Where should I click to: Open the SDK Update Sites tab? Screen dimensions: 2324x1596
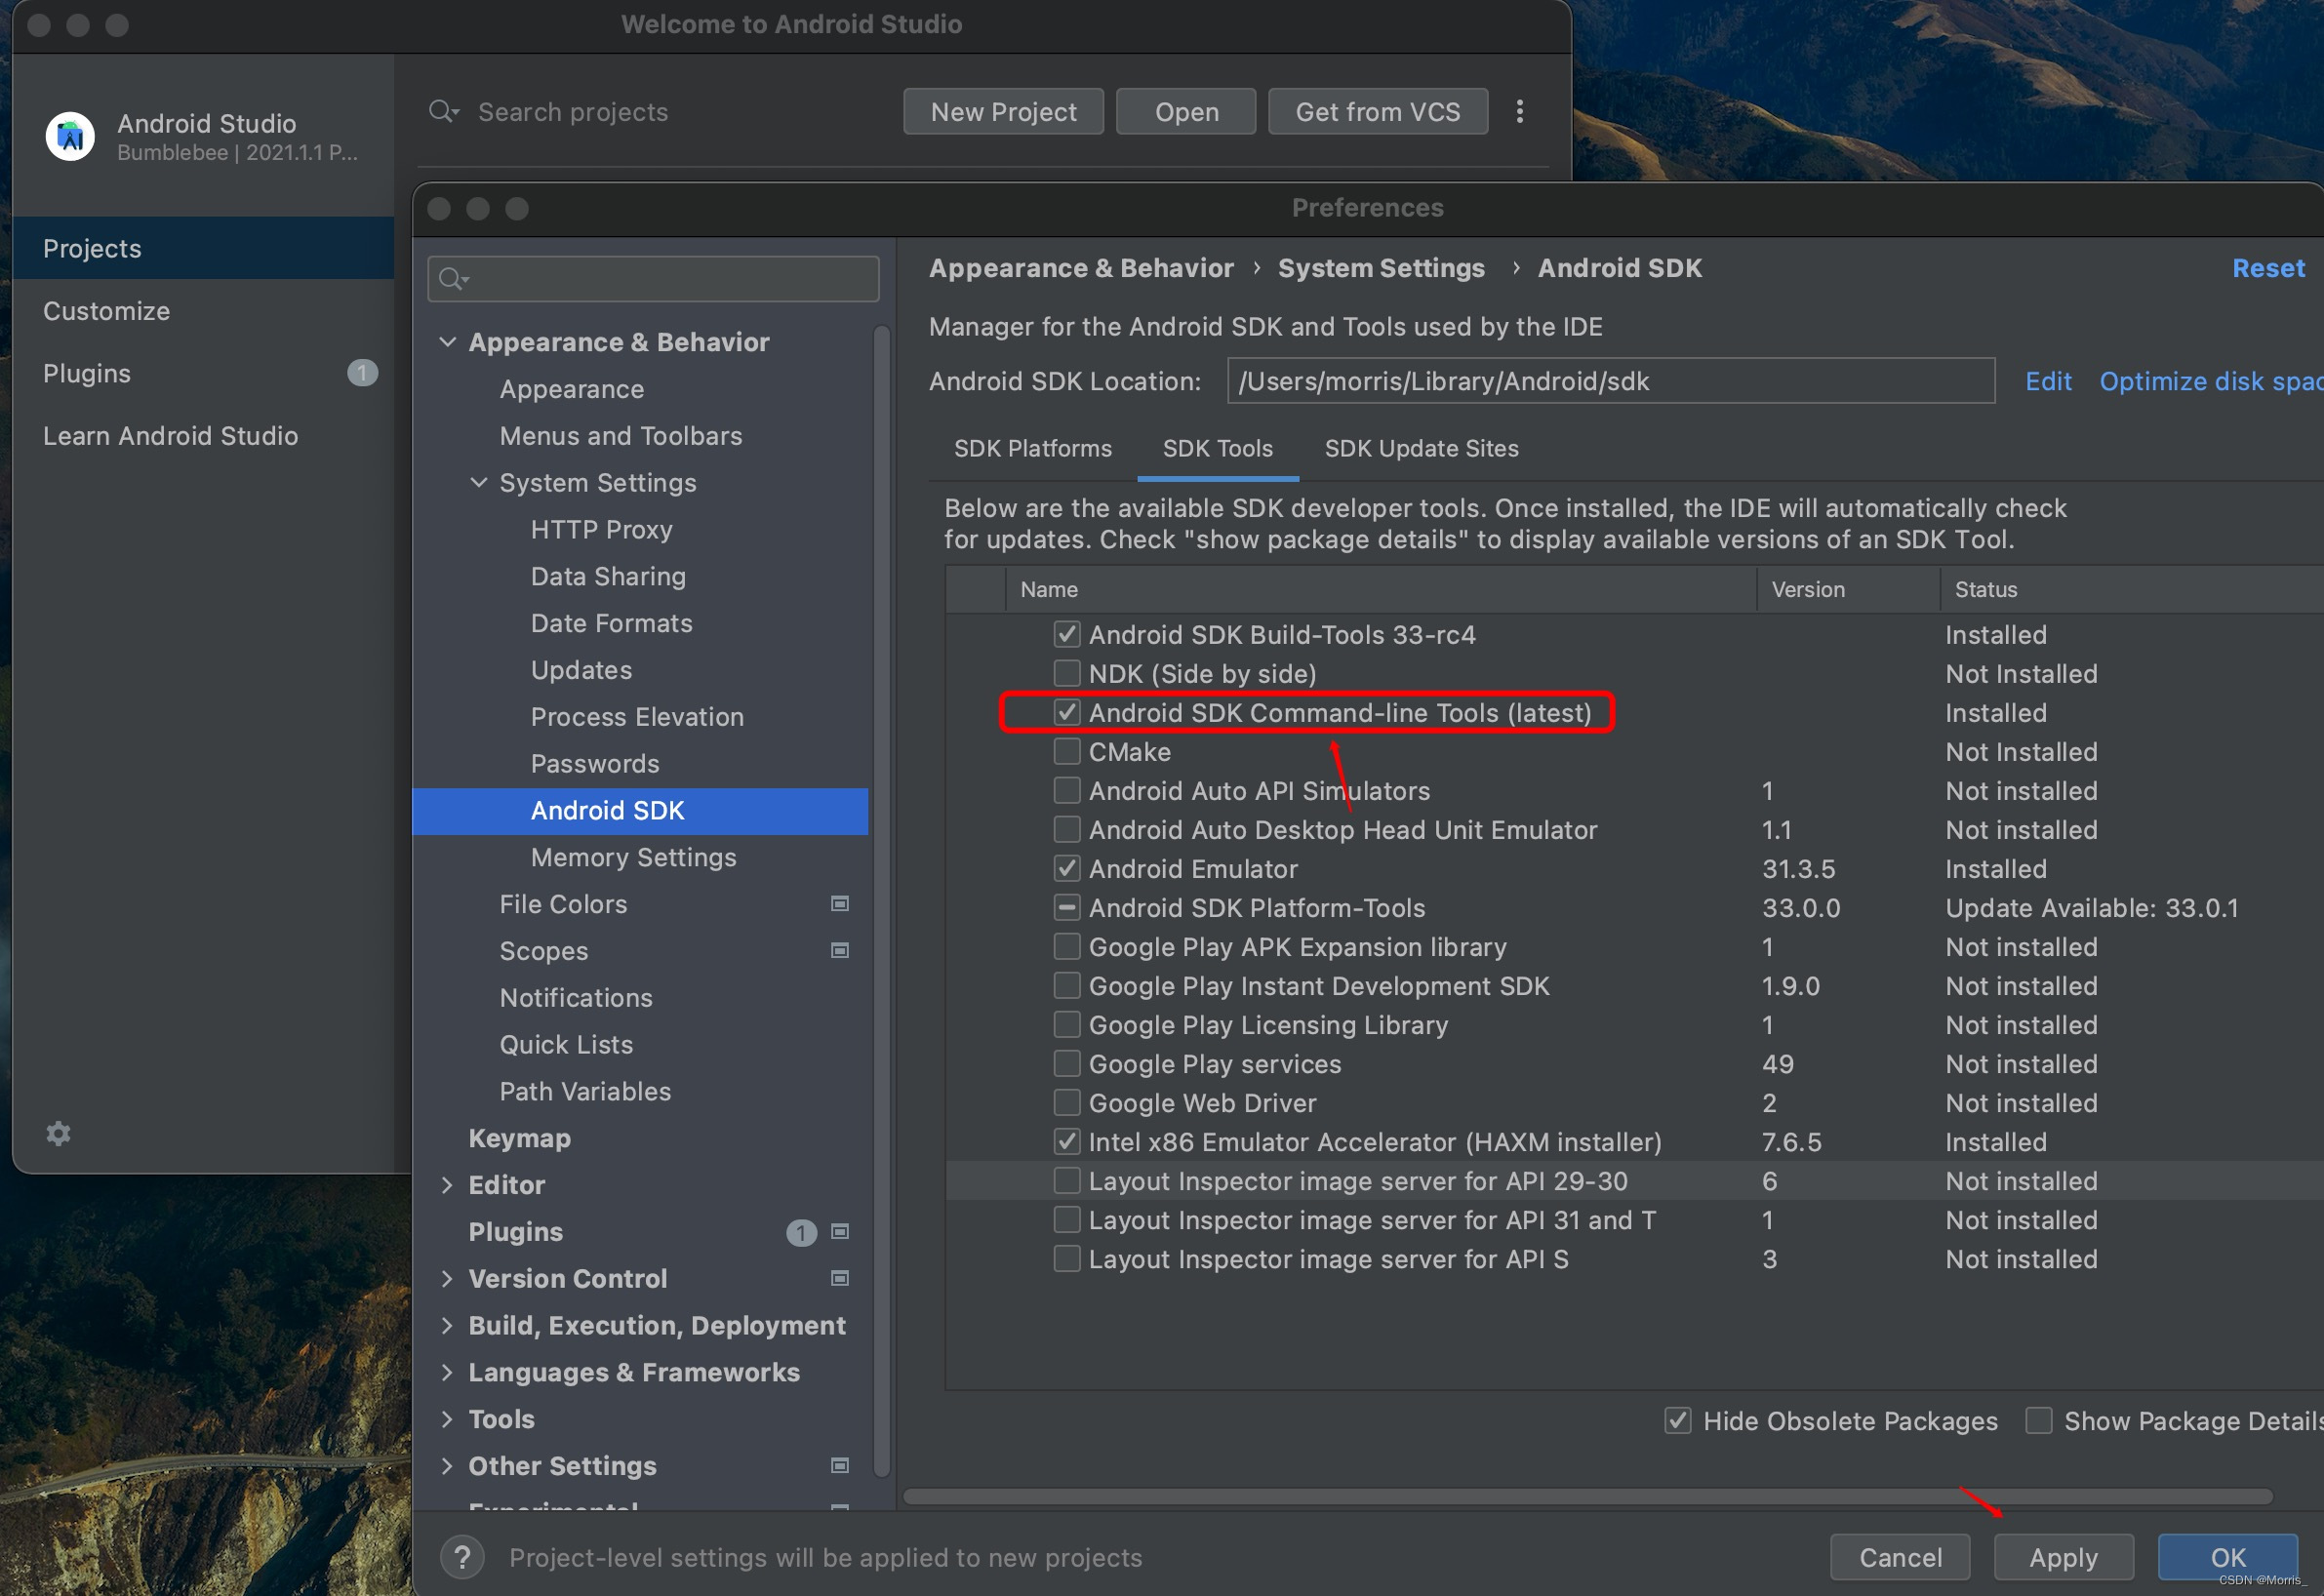[1421, 448]
